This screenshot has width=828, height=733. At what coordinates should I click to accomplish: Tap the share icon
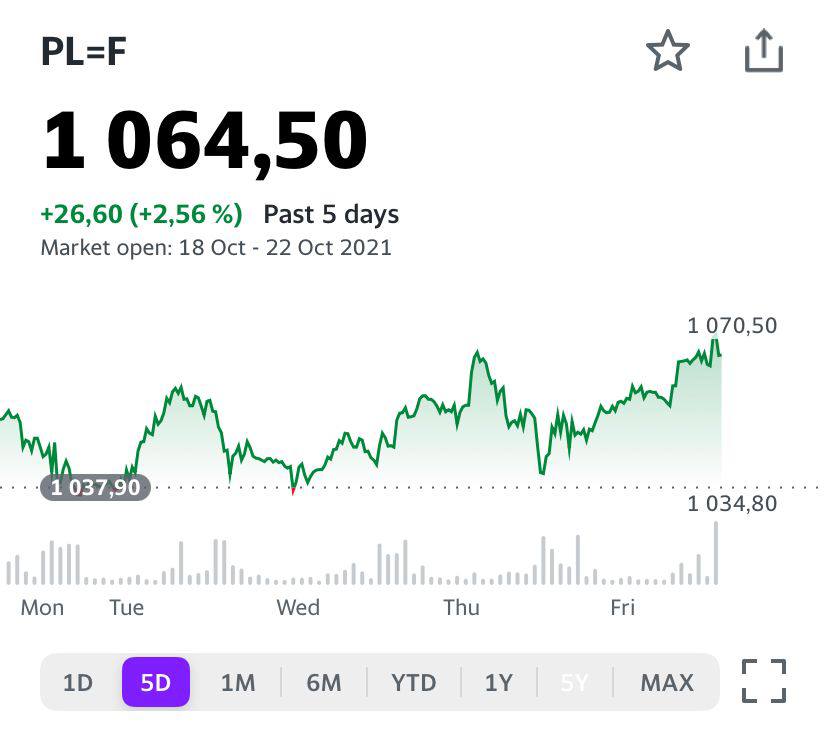coord(764,51)
